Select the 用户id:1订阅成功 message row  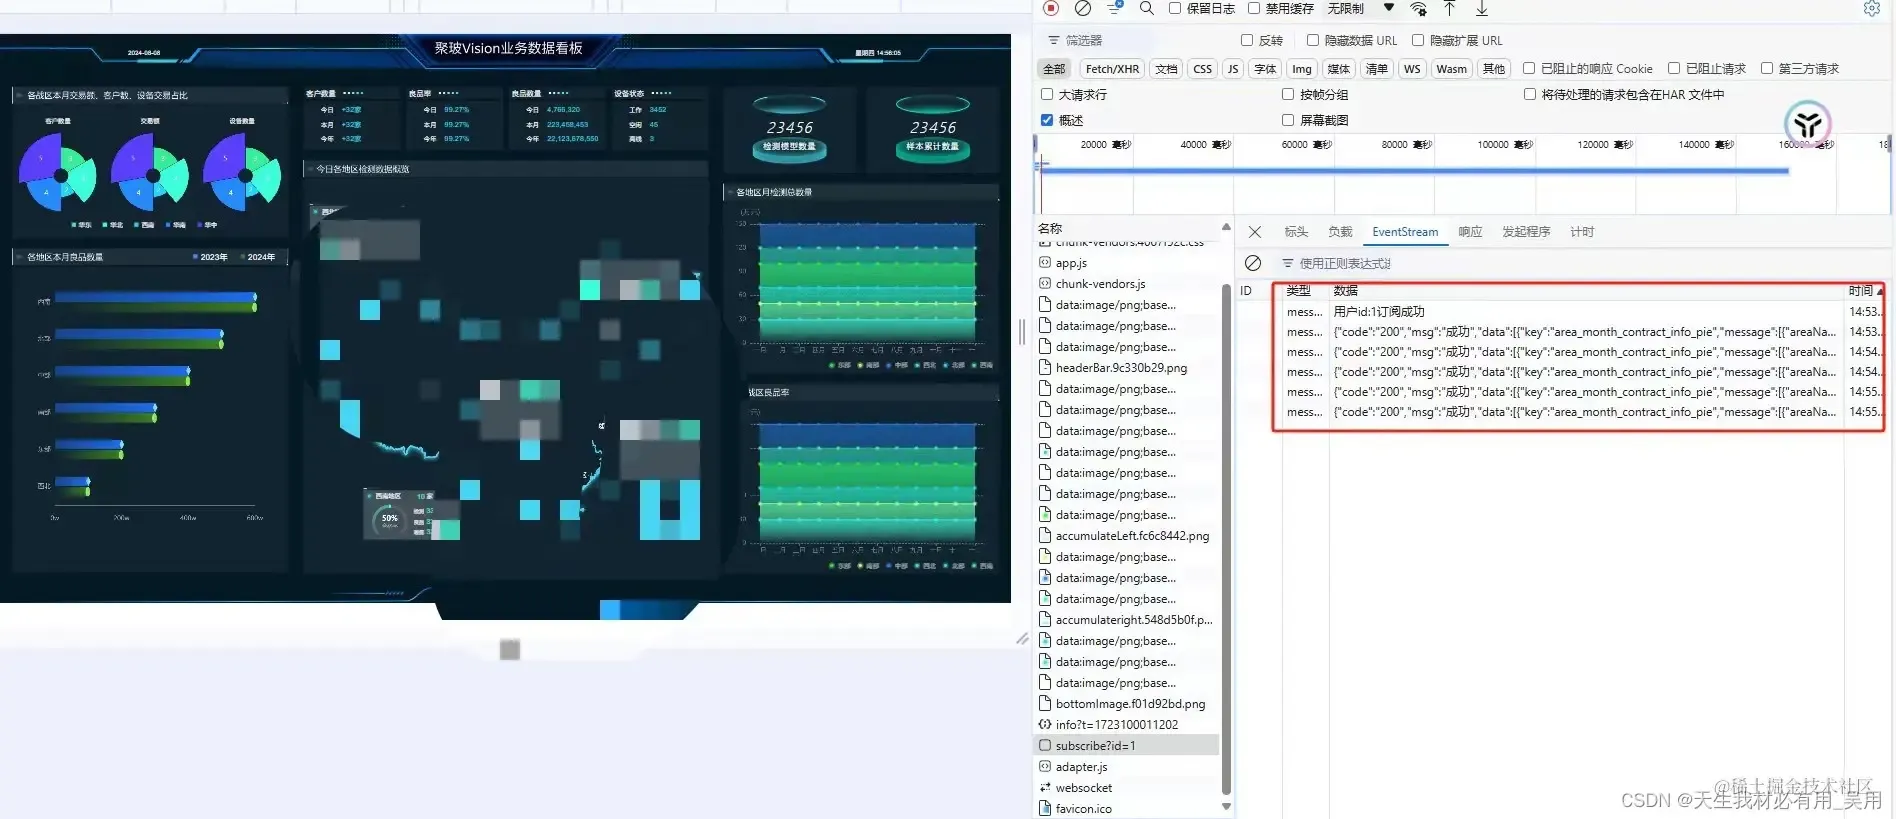1560,312
